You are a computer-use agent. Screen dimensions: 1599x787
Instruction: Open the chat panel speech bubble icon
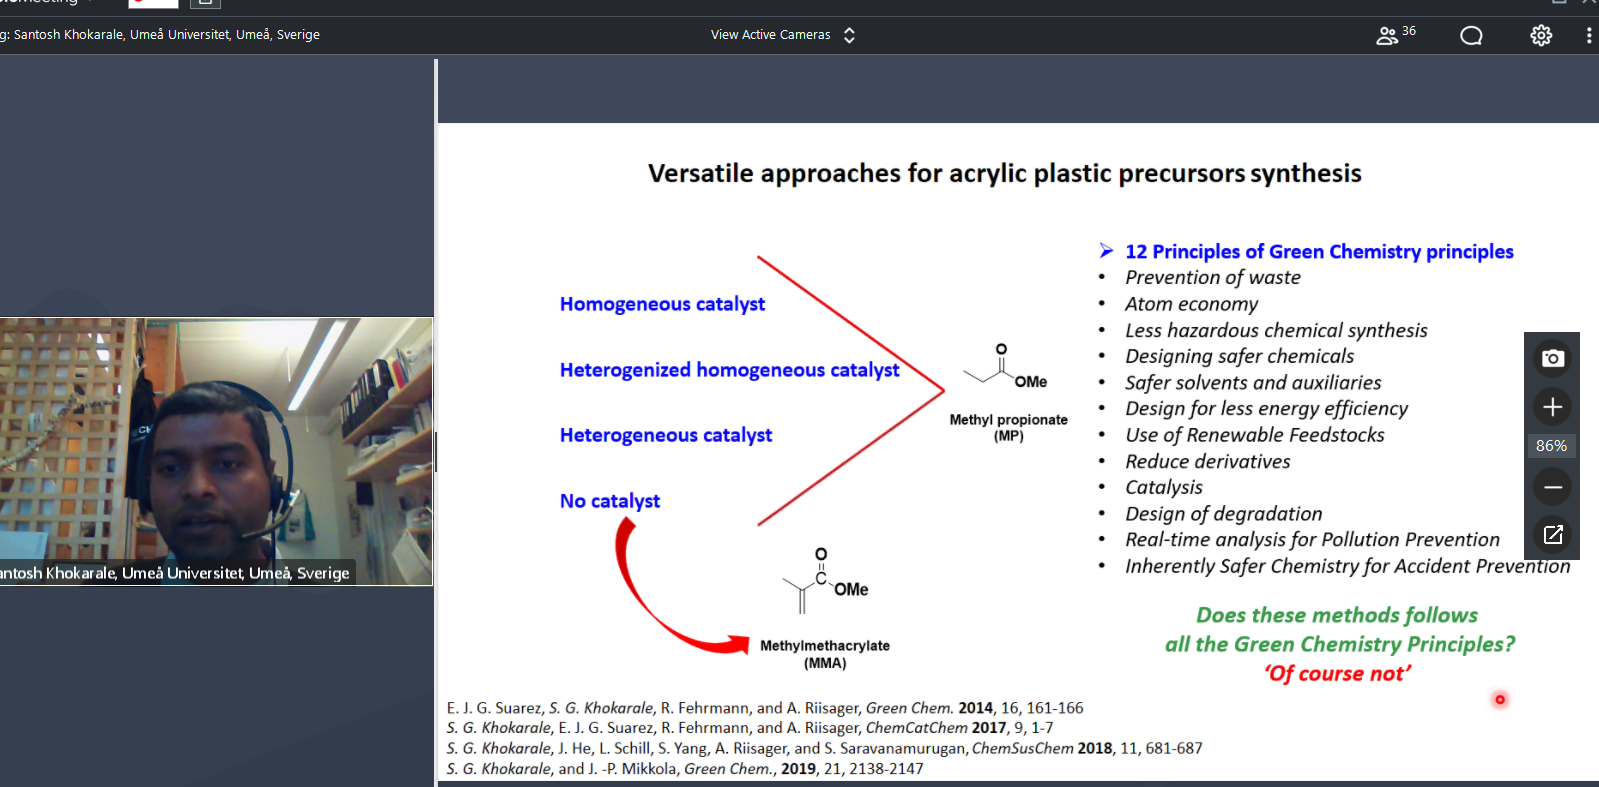click(x=1471, y=36)
